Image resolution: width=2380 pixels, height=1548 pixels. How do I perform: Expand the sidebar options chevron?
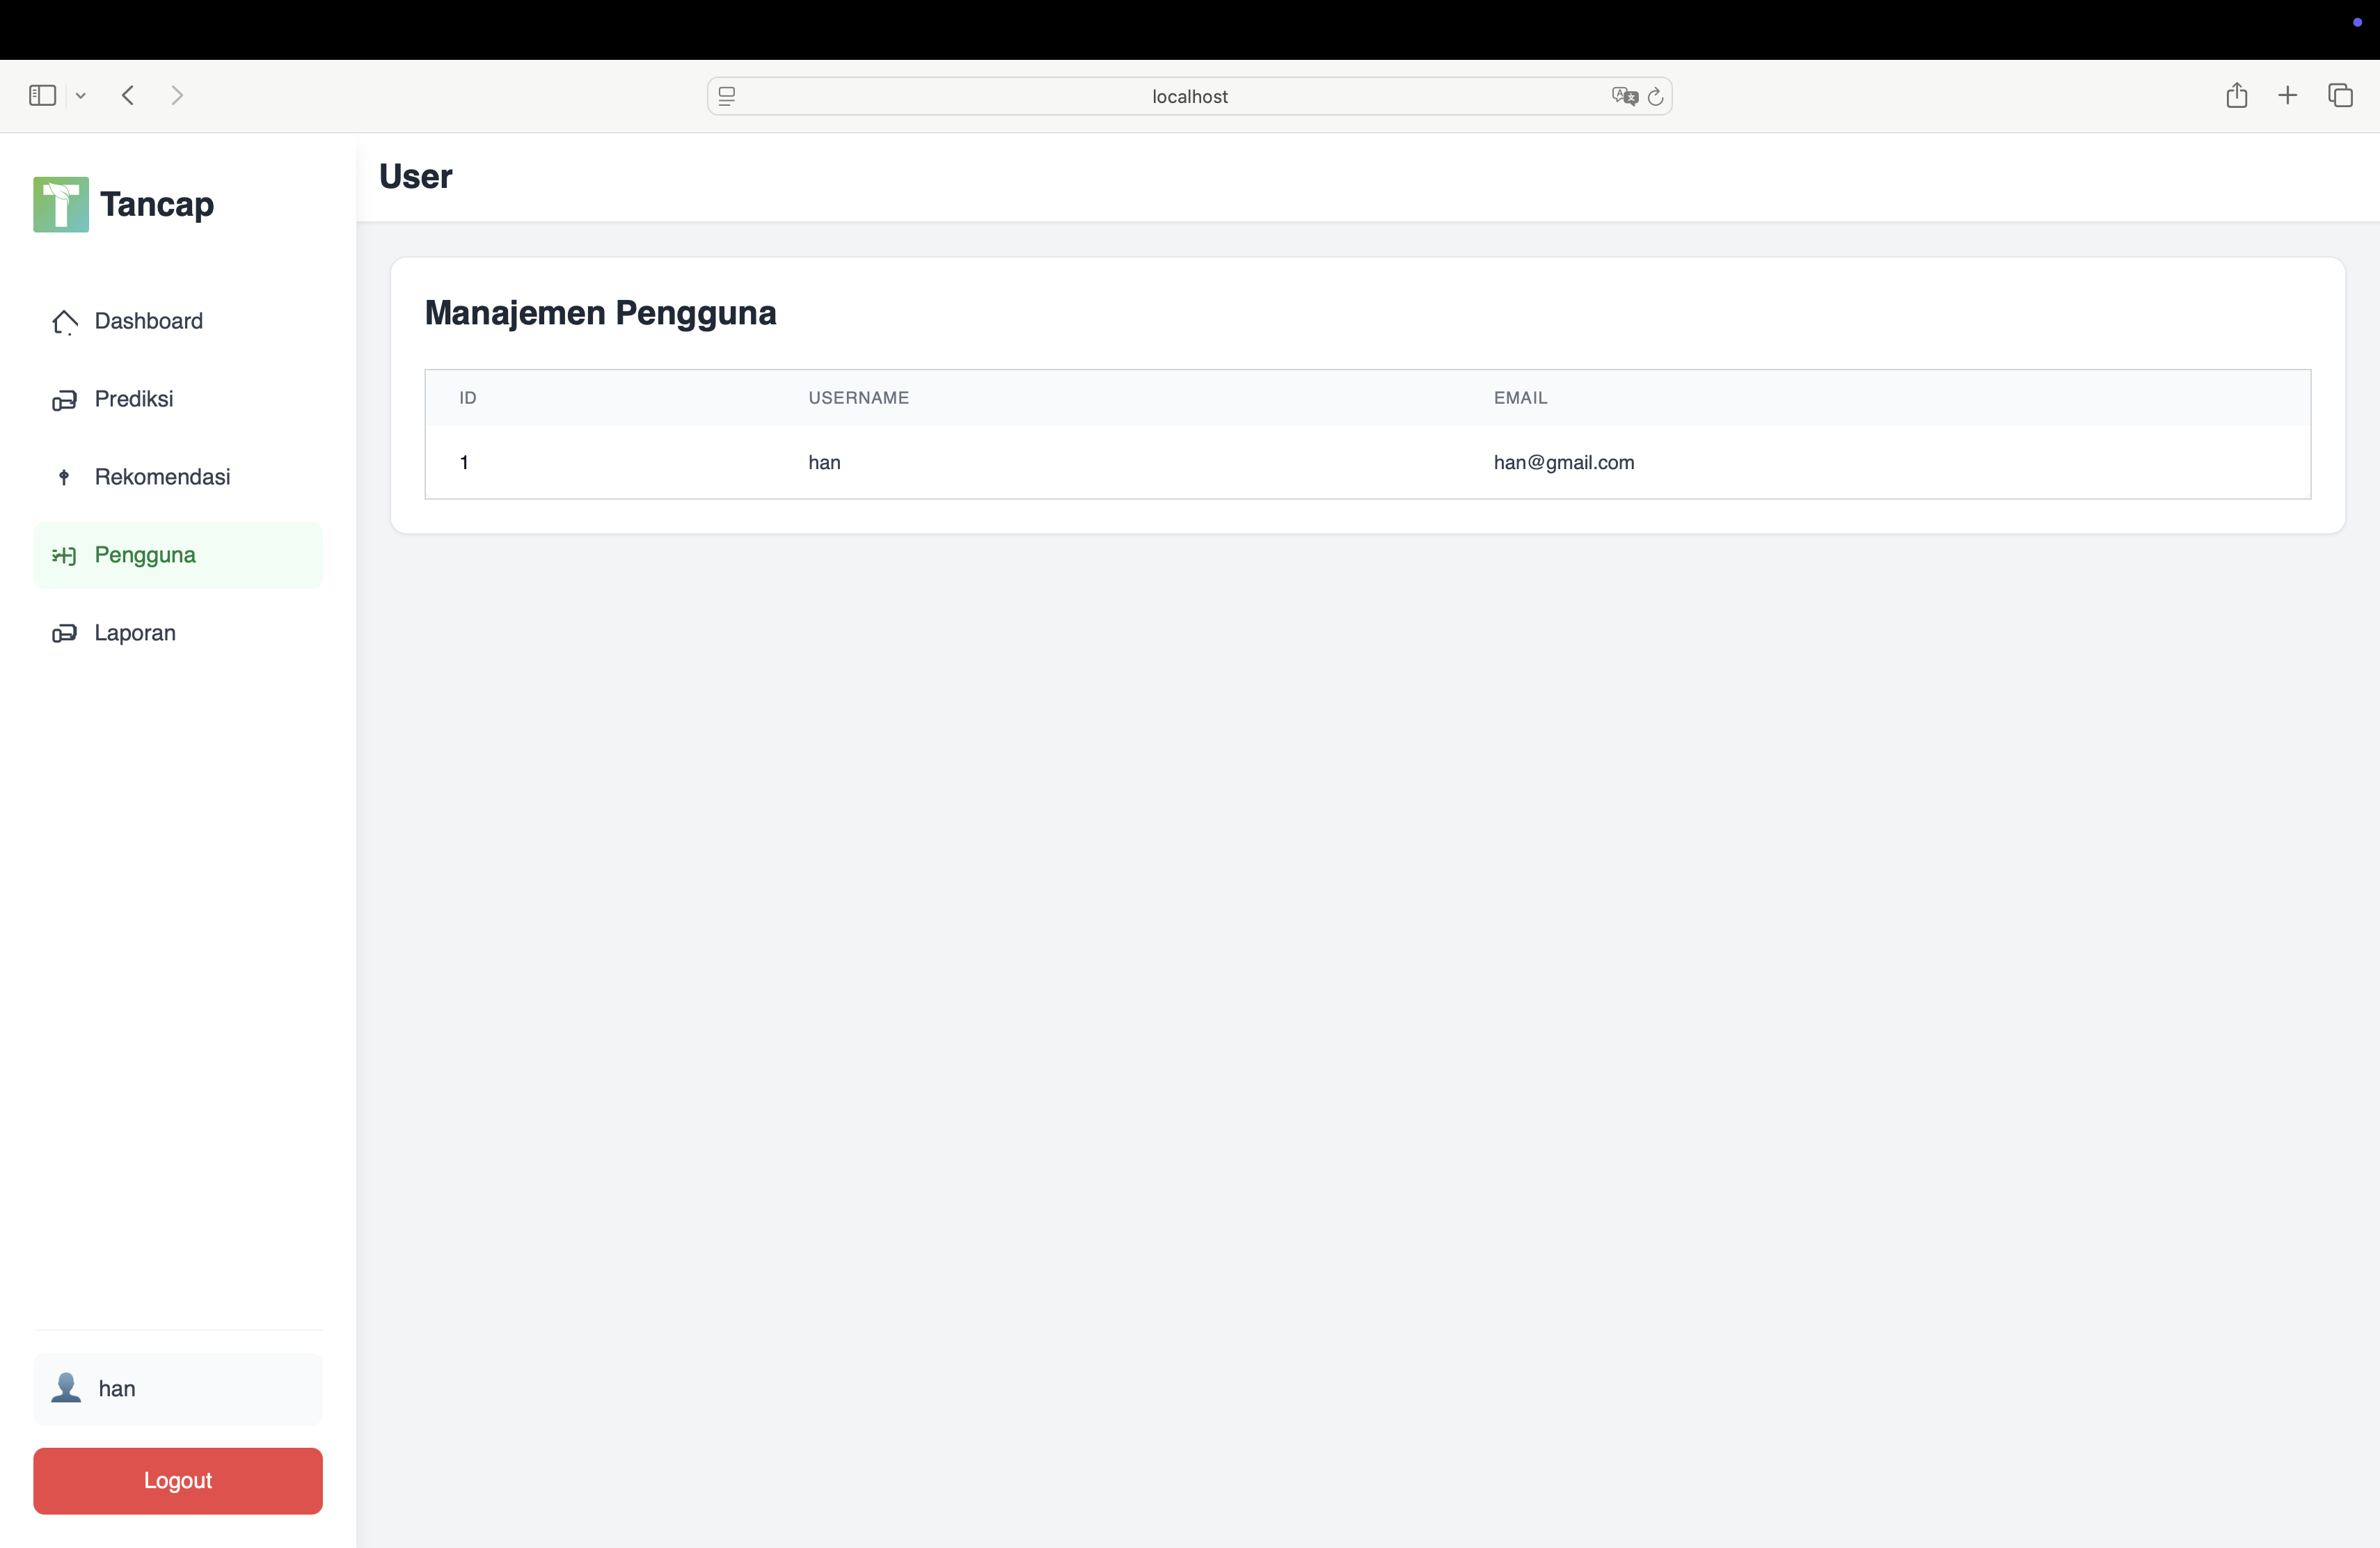point(81,96)
